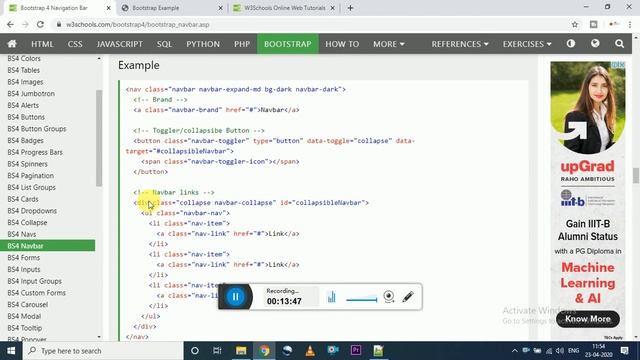Open BS4 Spinners in sidebar
The height and width of the screenshot is (360, 640).
tap(27, 164)
